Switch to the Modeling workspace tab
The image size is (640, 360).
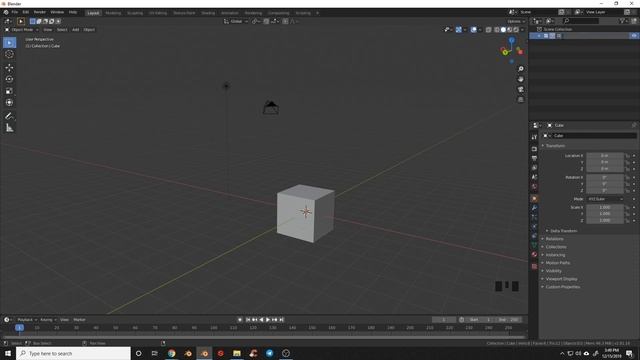113,13
